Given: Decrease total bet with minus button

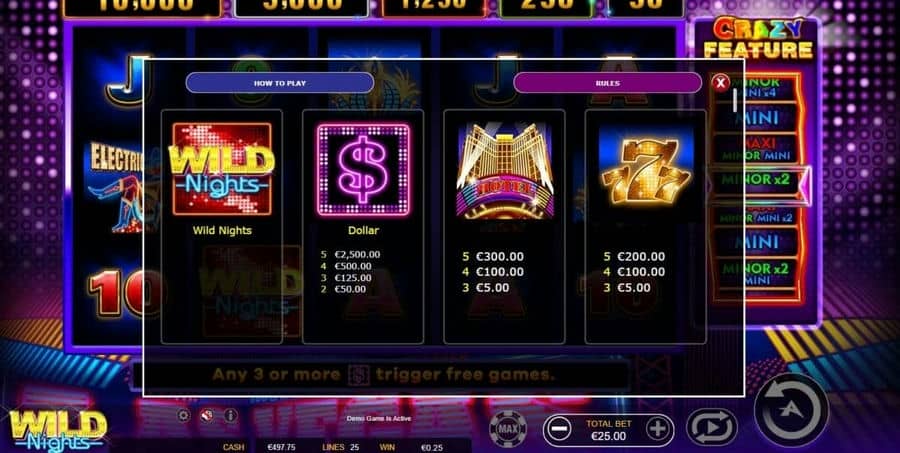Looking at the screenshot, I should (x=560, y=429).
